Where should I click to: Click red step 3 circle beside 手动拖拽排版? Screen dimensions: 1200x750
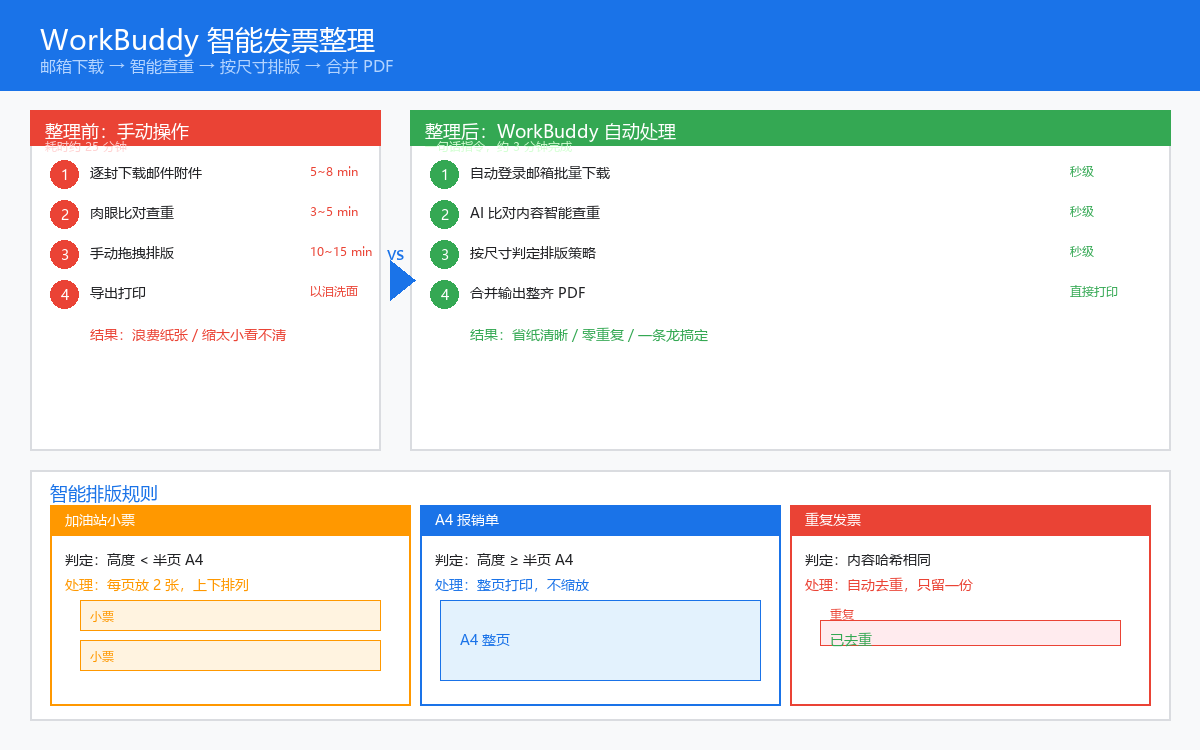coord(64,254)
